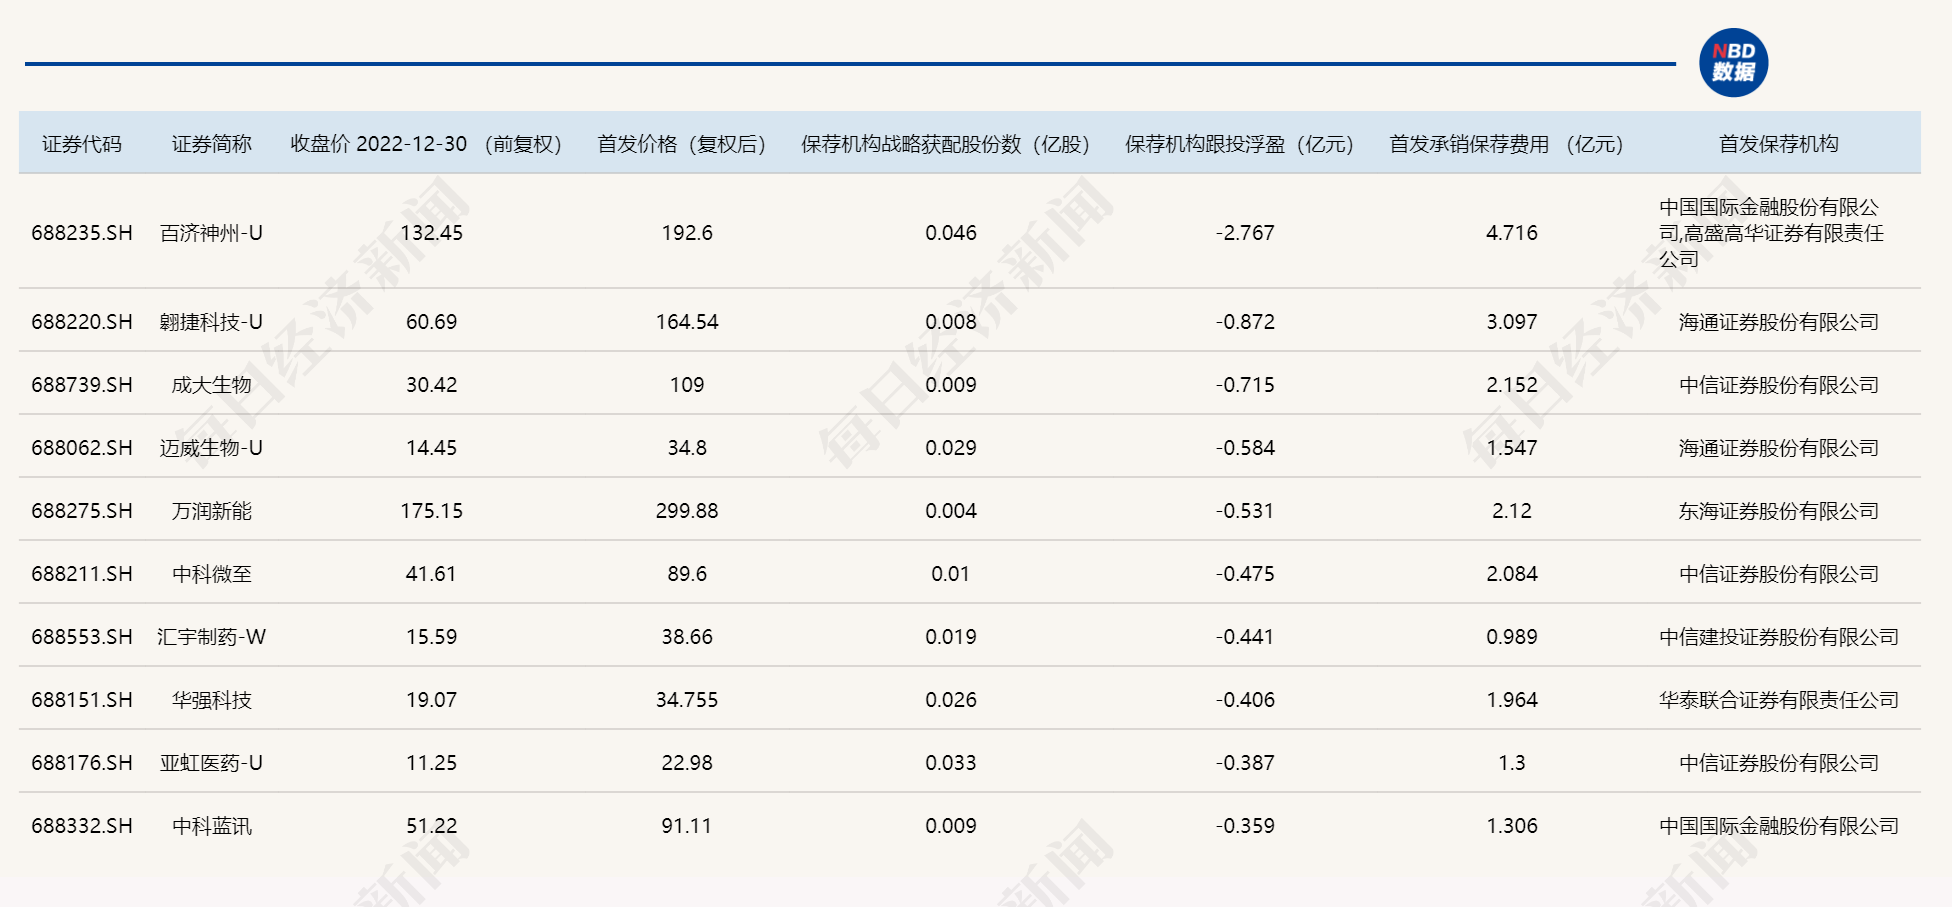The image size is (1952, 907).
Task: Select stock name 万润新能
Action: tap(212, 511)
